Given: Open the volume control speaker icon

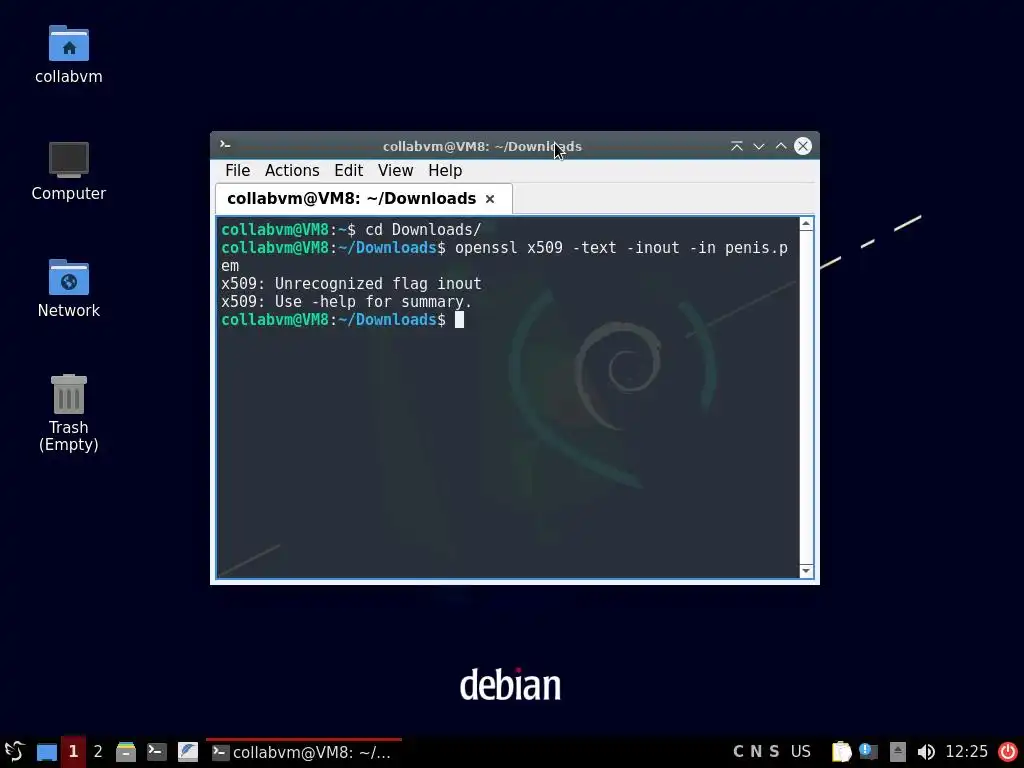Looking at the screenshot, I should [925, 752].
